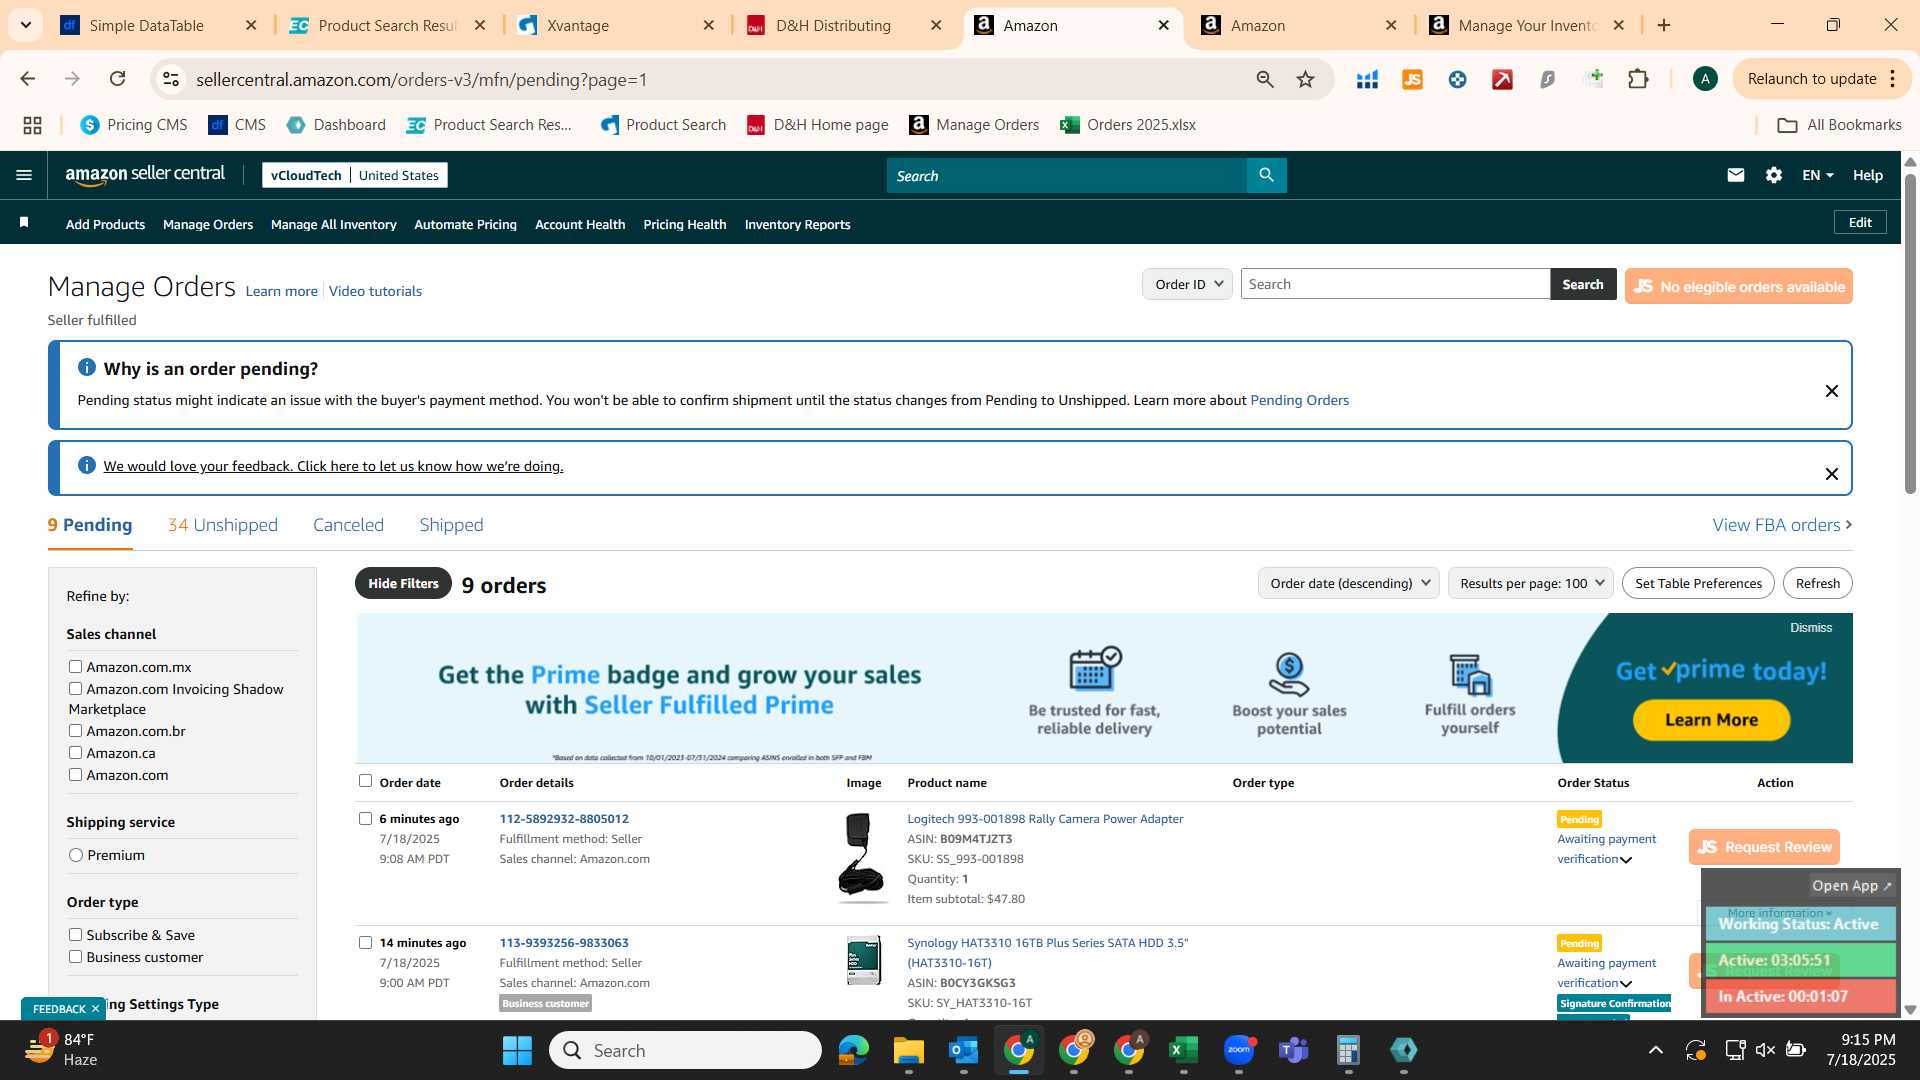Show hidden system tray icons chevron
The image size is (1920, 1080).
[x=1656, y=1050]
